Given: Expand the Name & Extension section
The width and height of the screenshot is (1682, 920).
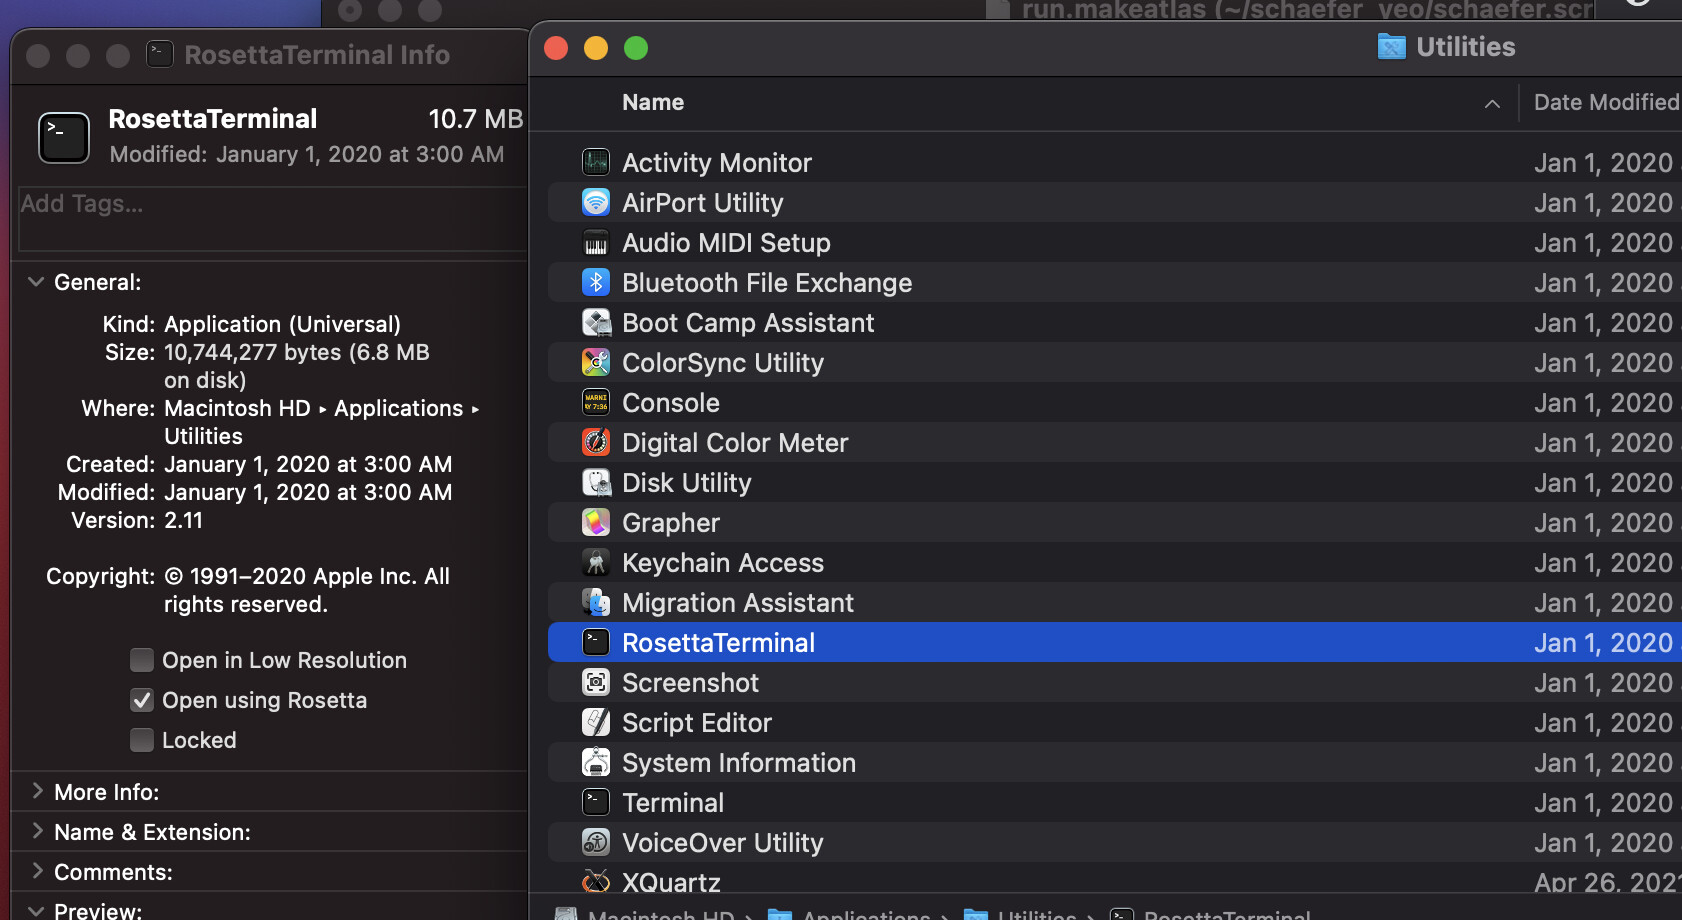Looking at the screenshot, I should coord(37,831).
